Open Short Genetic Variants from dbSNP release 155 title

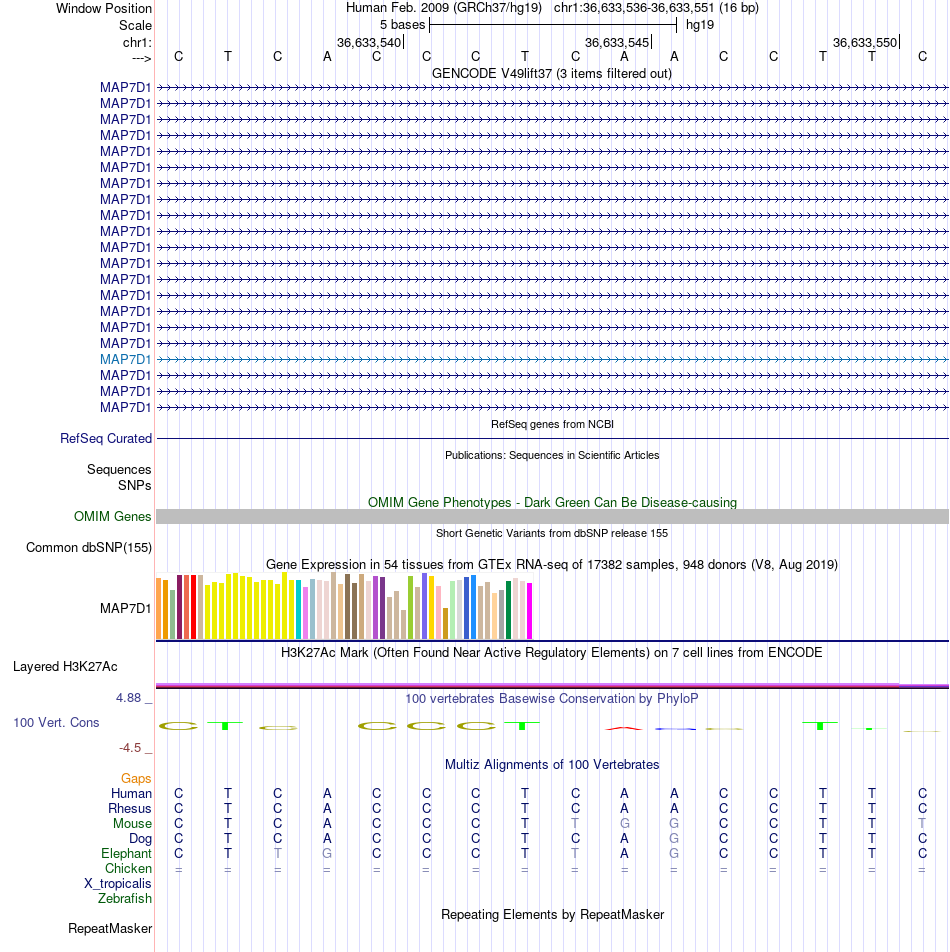coord(552,533)
